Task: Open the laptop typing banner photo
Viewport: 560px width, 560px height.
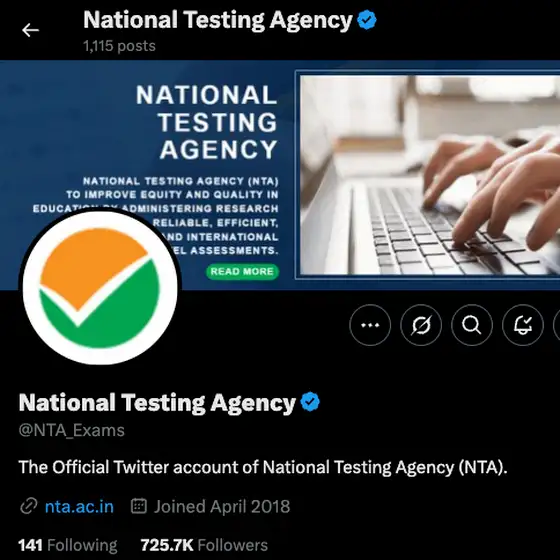Action: pyautogui.click(x=429, y=175)
